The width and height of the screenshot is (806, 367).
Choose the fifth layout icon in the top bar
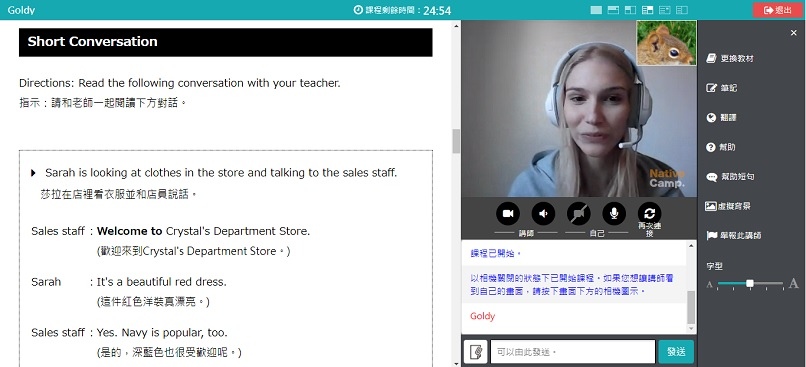click(x=665, y=10)
